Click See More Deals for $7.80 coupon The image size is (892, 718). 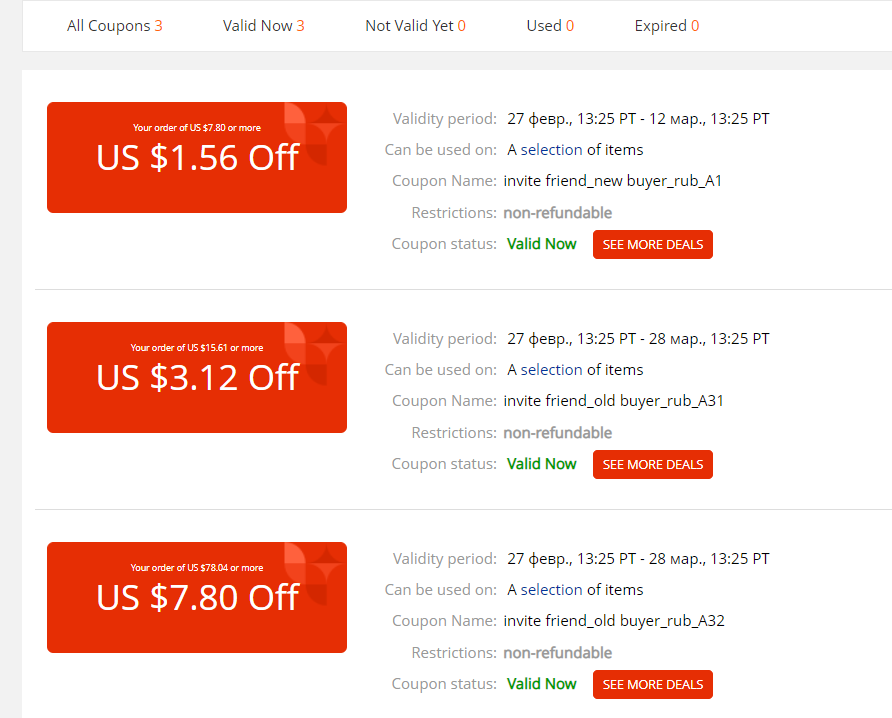pyautogui.click(x=653, y=684)
